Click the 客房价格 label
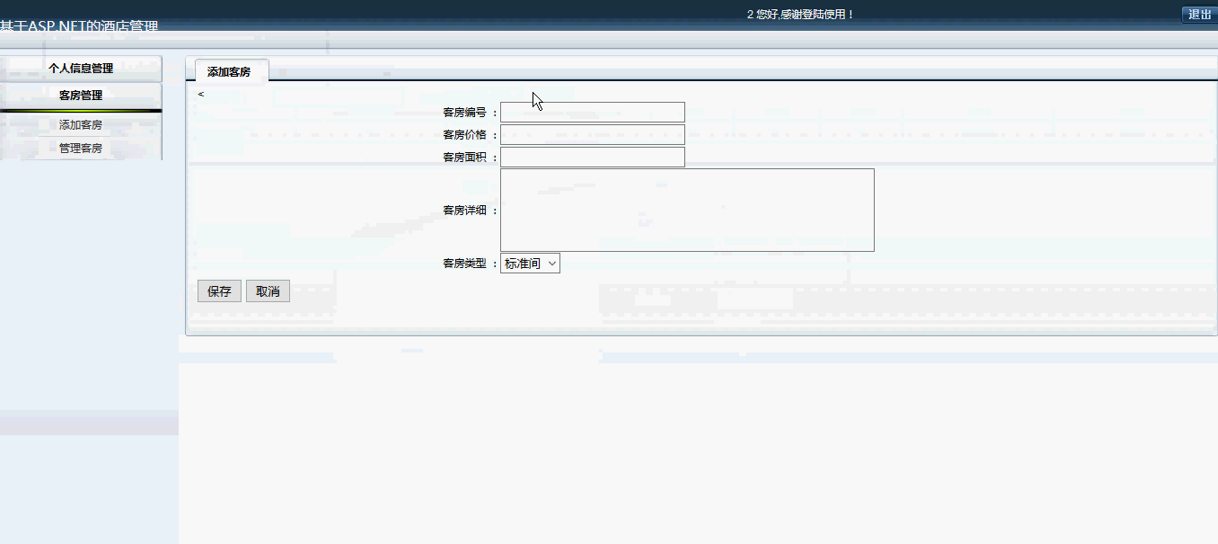Image resolution: width=1218 pixels, height=544 pixels. click(465, 135)
